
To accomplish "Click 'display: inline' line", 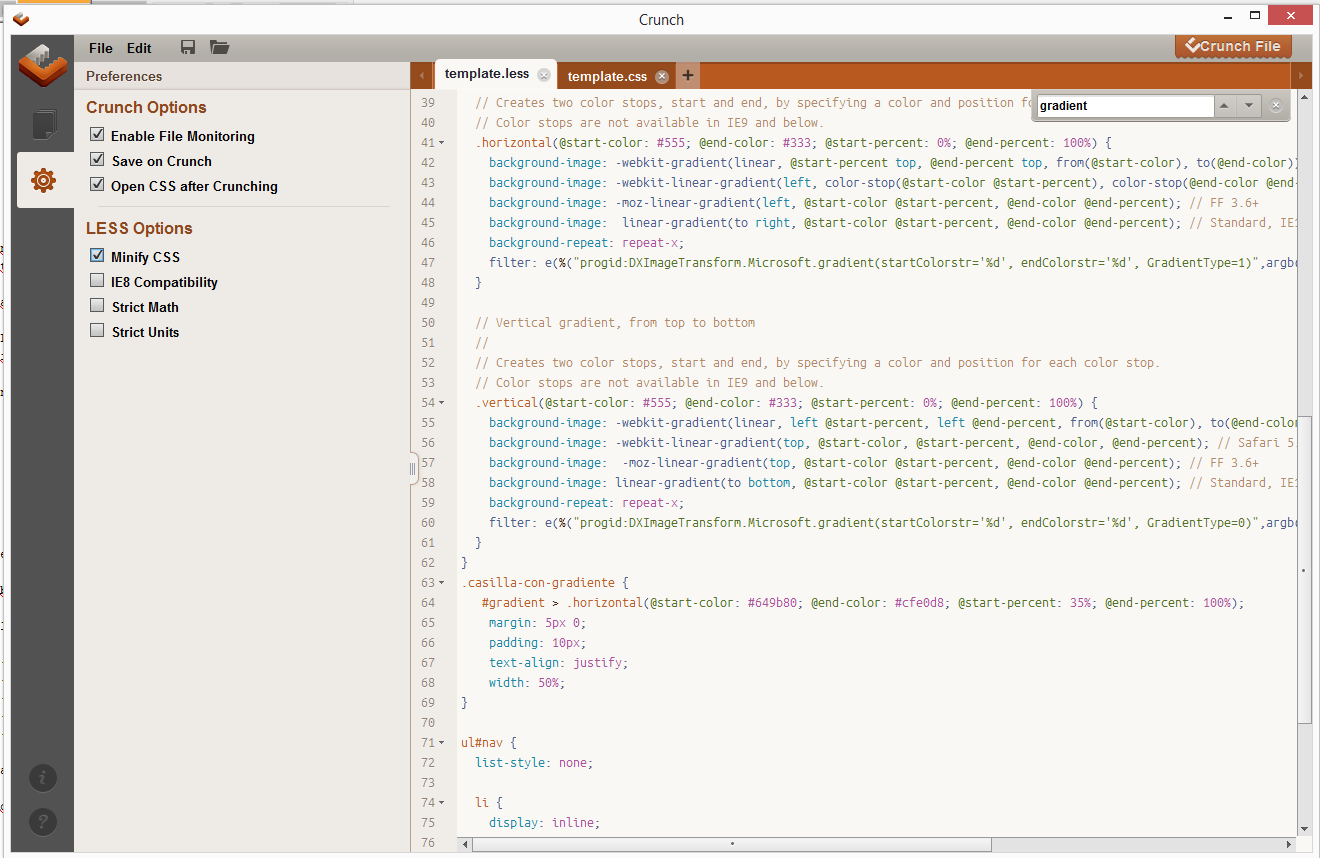I will tap(544, 823).
